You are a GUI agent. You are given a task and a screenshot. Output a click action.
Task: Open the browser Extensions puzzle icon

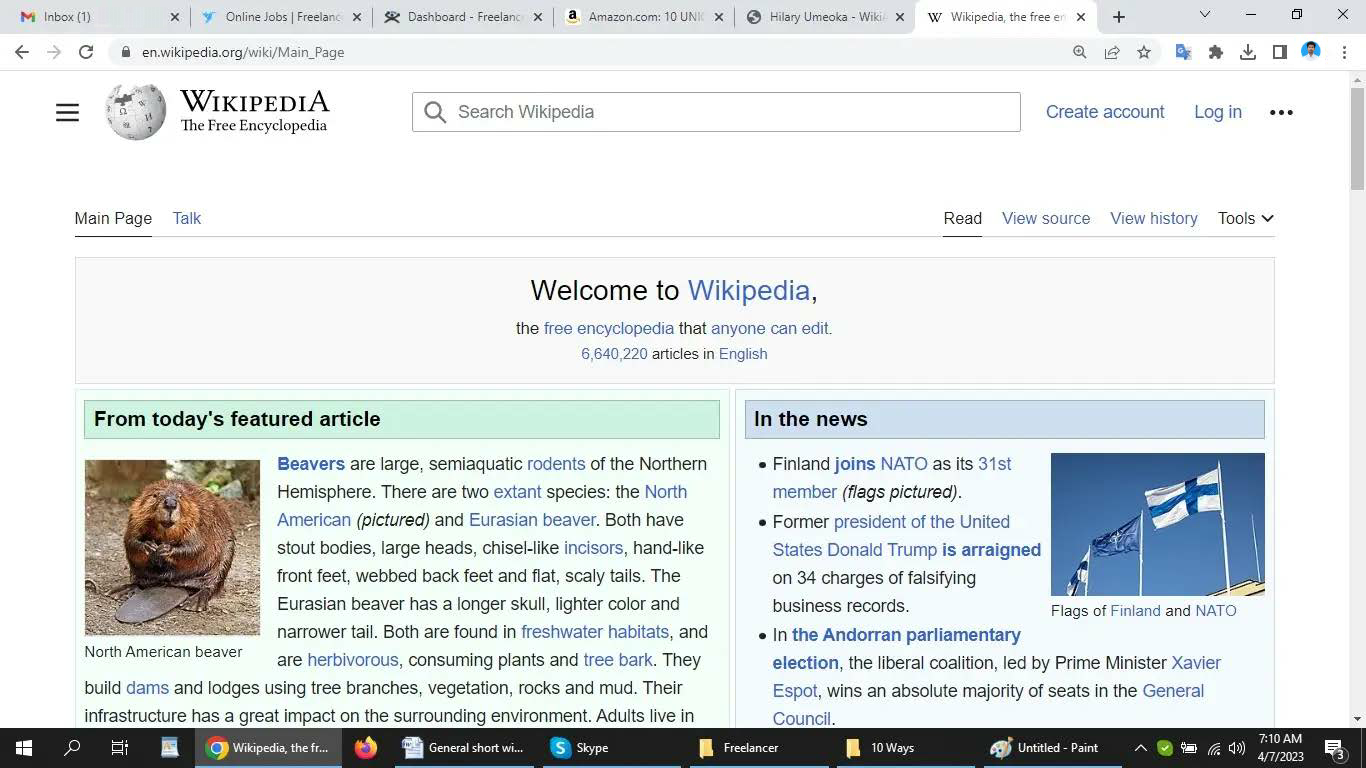[x=1215, y=52]
